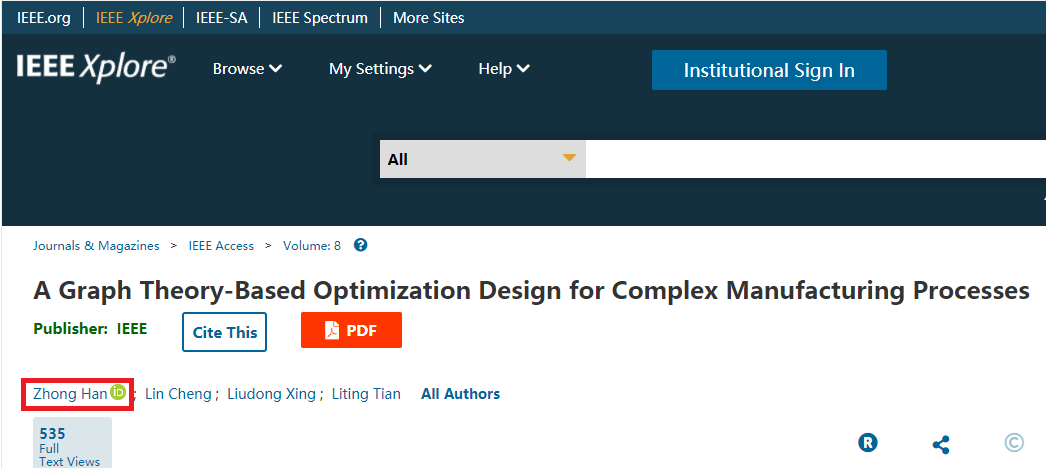Open the Volume: 8 breadcrumb link

[x=312, y=245]
